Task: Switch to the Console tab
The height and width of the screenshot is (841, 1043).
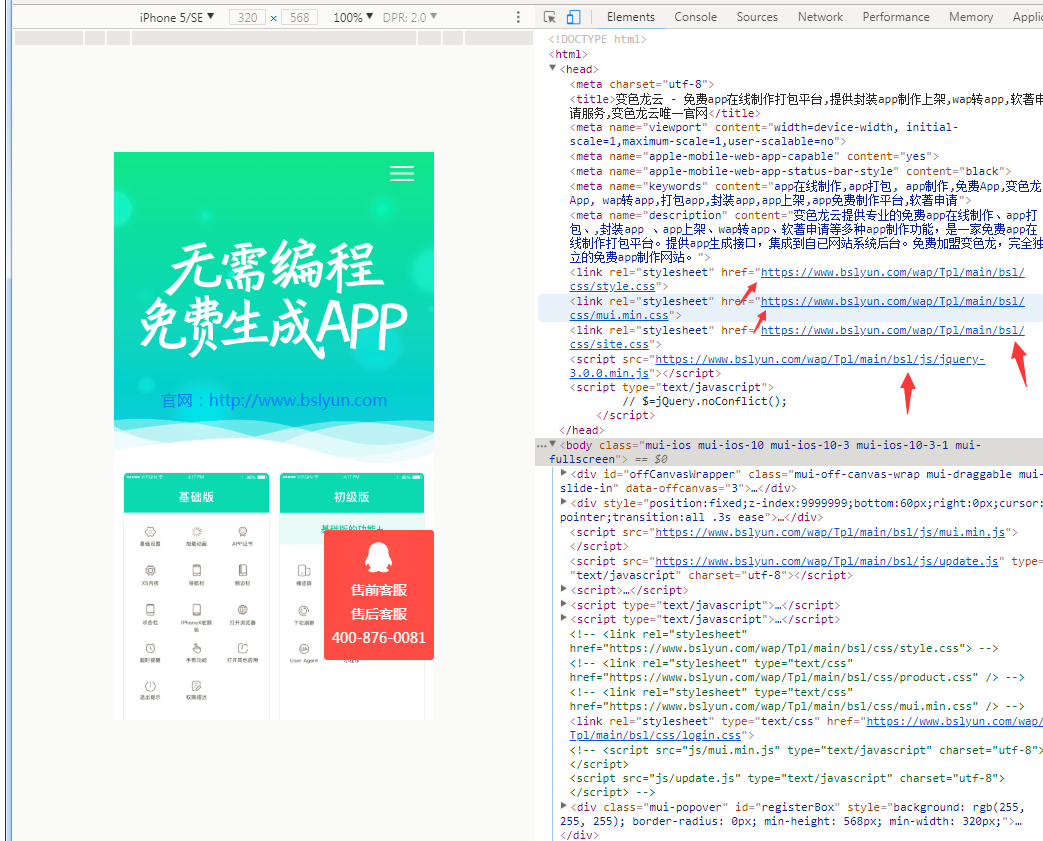Action: [x=696, y=17]
